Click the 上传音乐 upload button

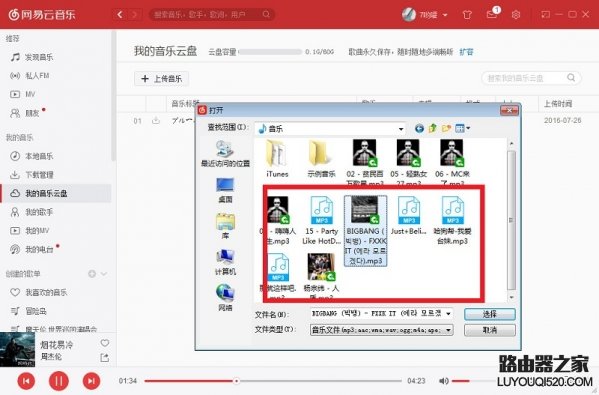(161, 79)
